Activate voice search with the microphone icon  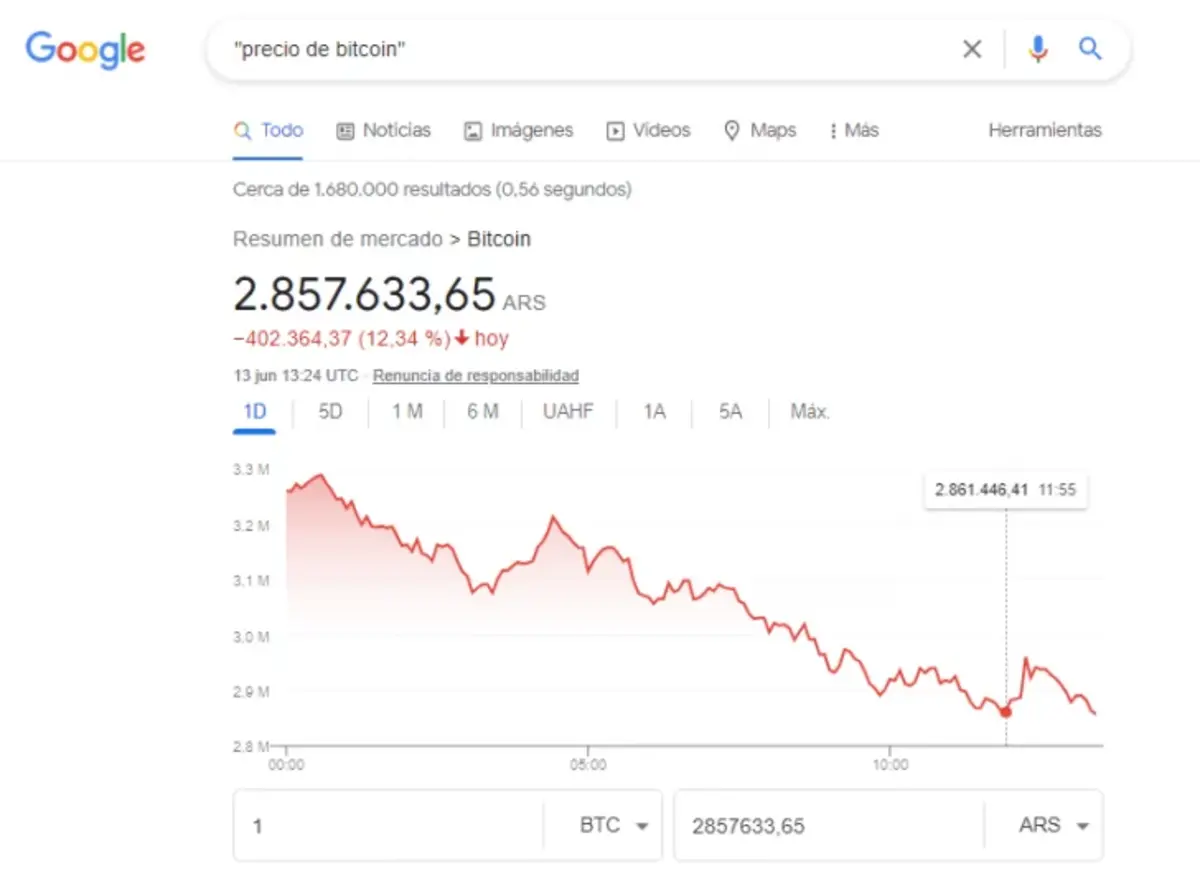point(1037,48)
